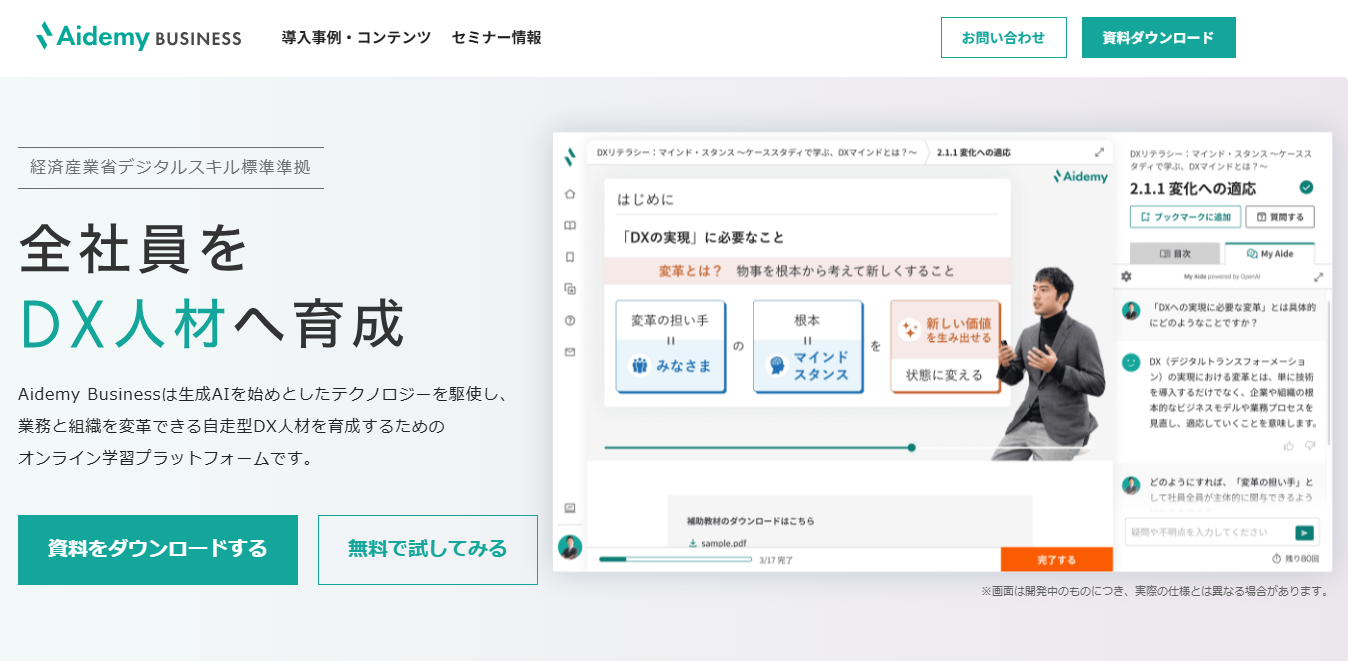The height and width of the screenshot is (661, 1348).
Task: Open the book icon in the sidebar
Action: (x=570, y=225)
